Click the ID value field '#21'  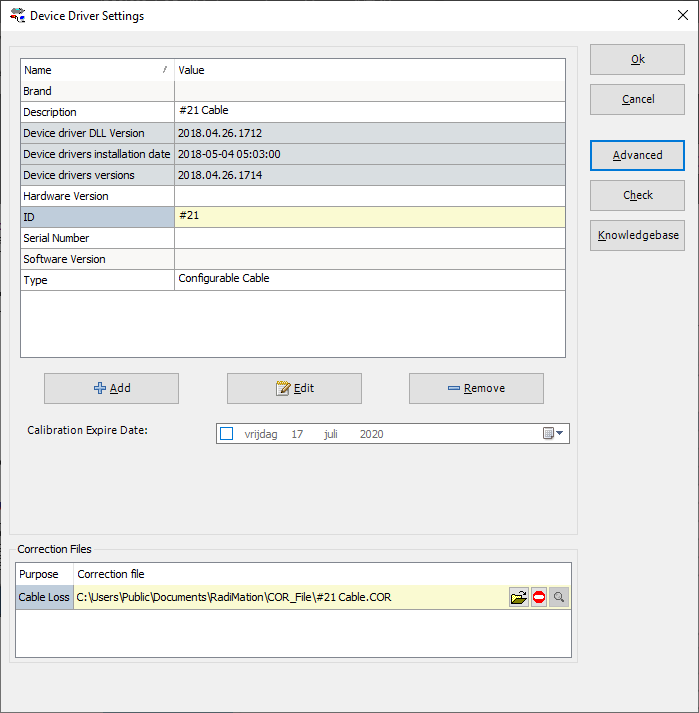click(370, 217)
